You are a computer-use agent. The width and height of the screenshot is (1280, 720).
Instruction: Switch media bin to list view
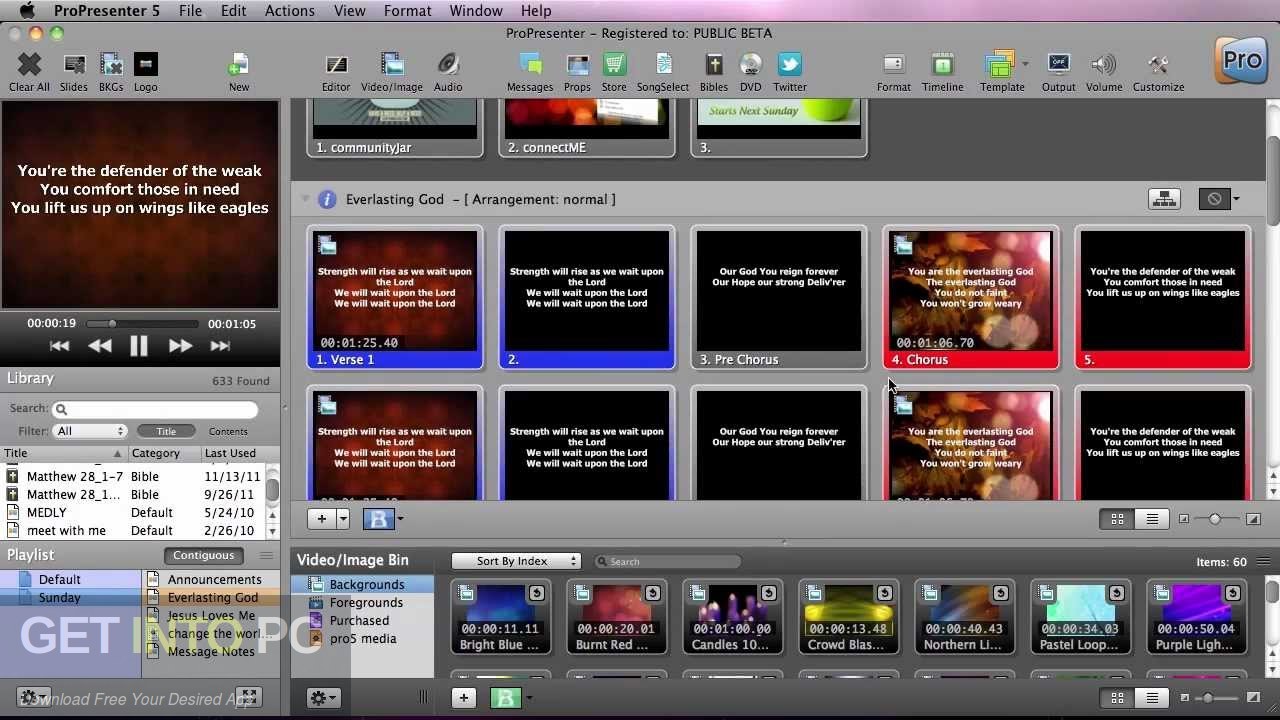(1152, 698)
